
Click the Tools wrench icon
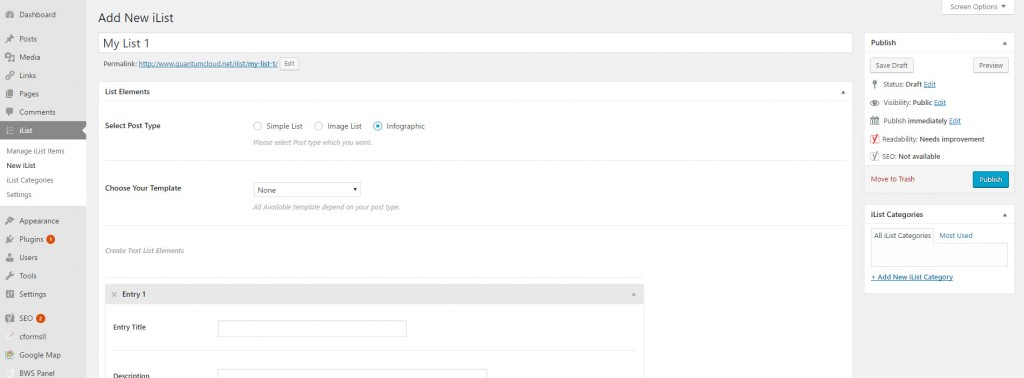pos(10,276)
